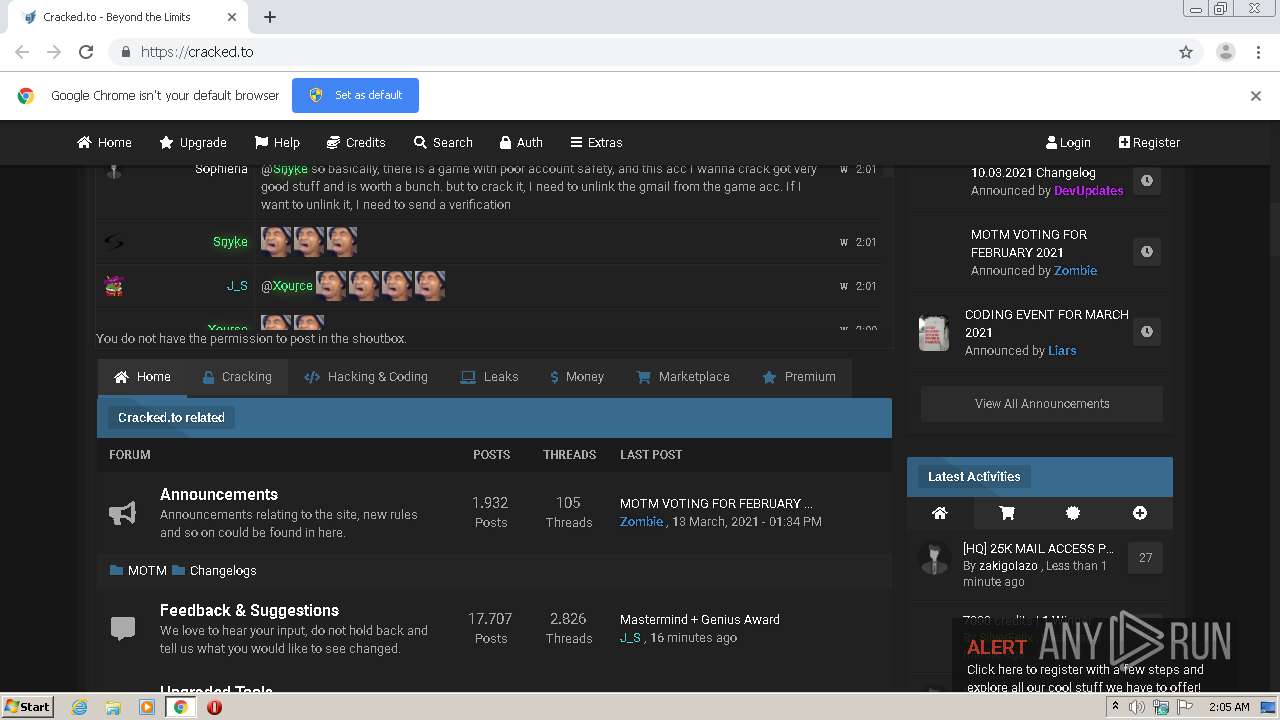Open Zombie's profile in the last post column
The height and width of the screenshot is (720, 1280).
[x=641, y=521]
